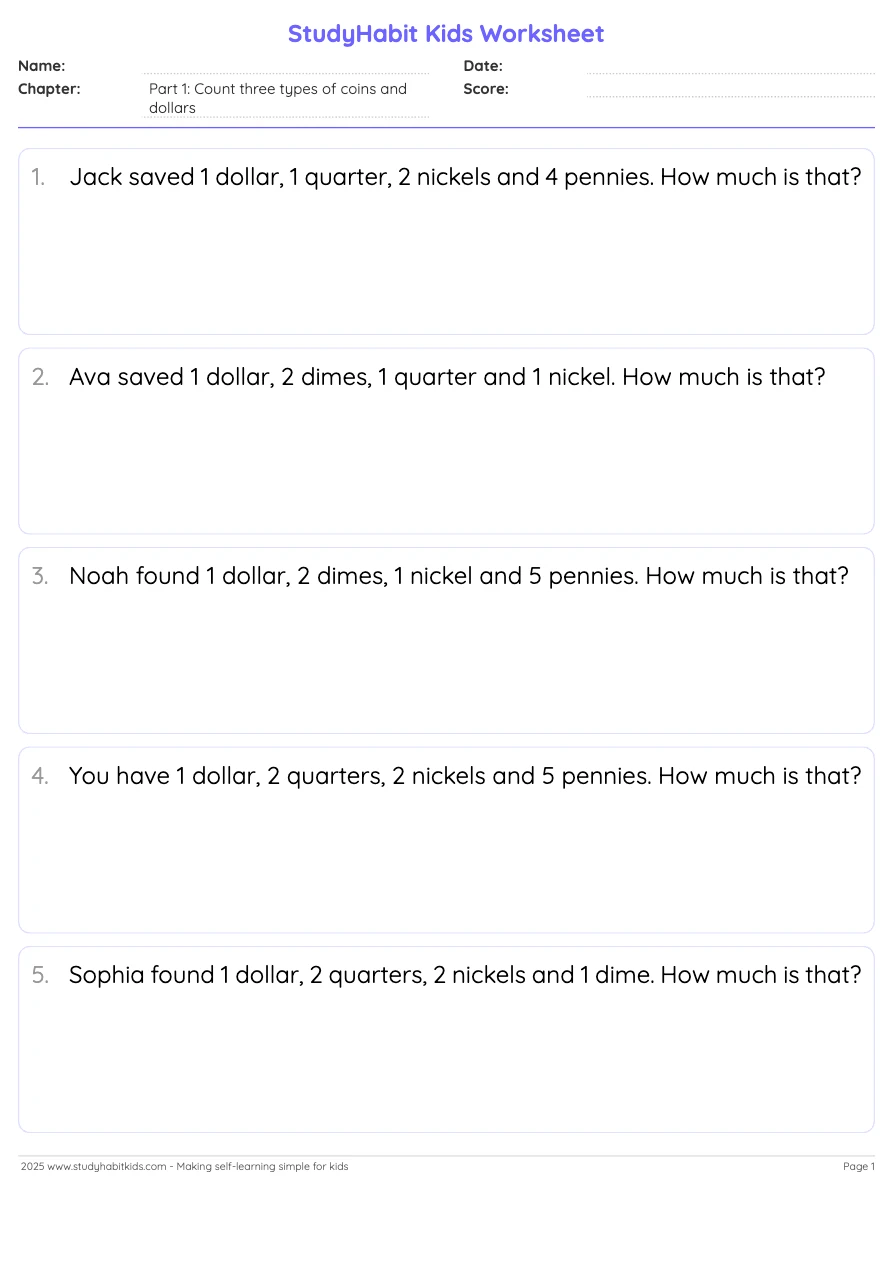Click question 2 about Ava's savings
Viewport: 892px width, 1262px height.
click(x=447, y=378)
